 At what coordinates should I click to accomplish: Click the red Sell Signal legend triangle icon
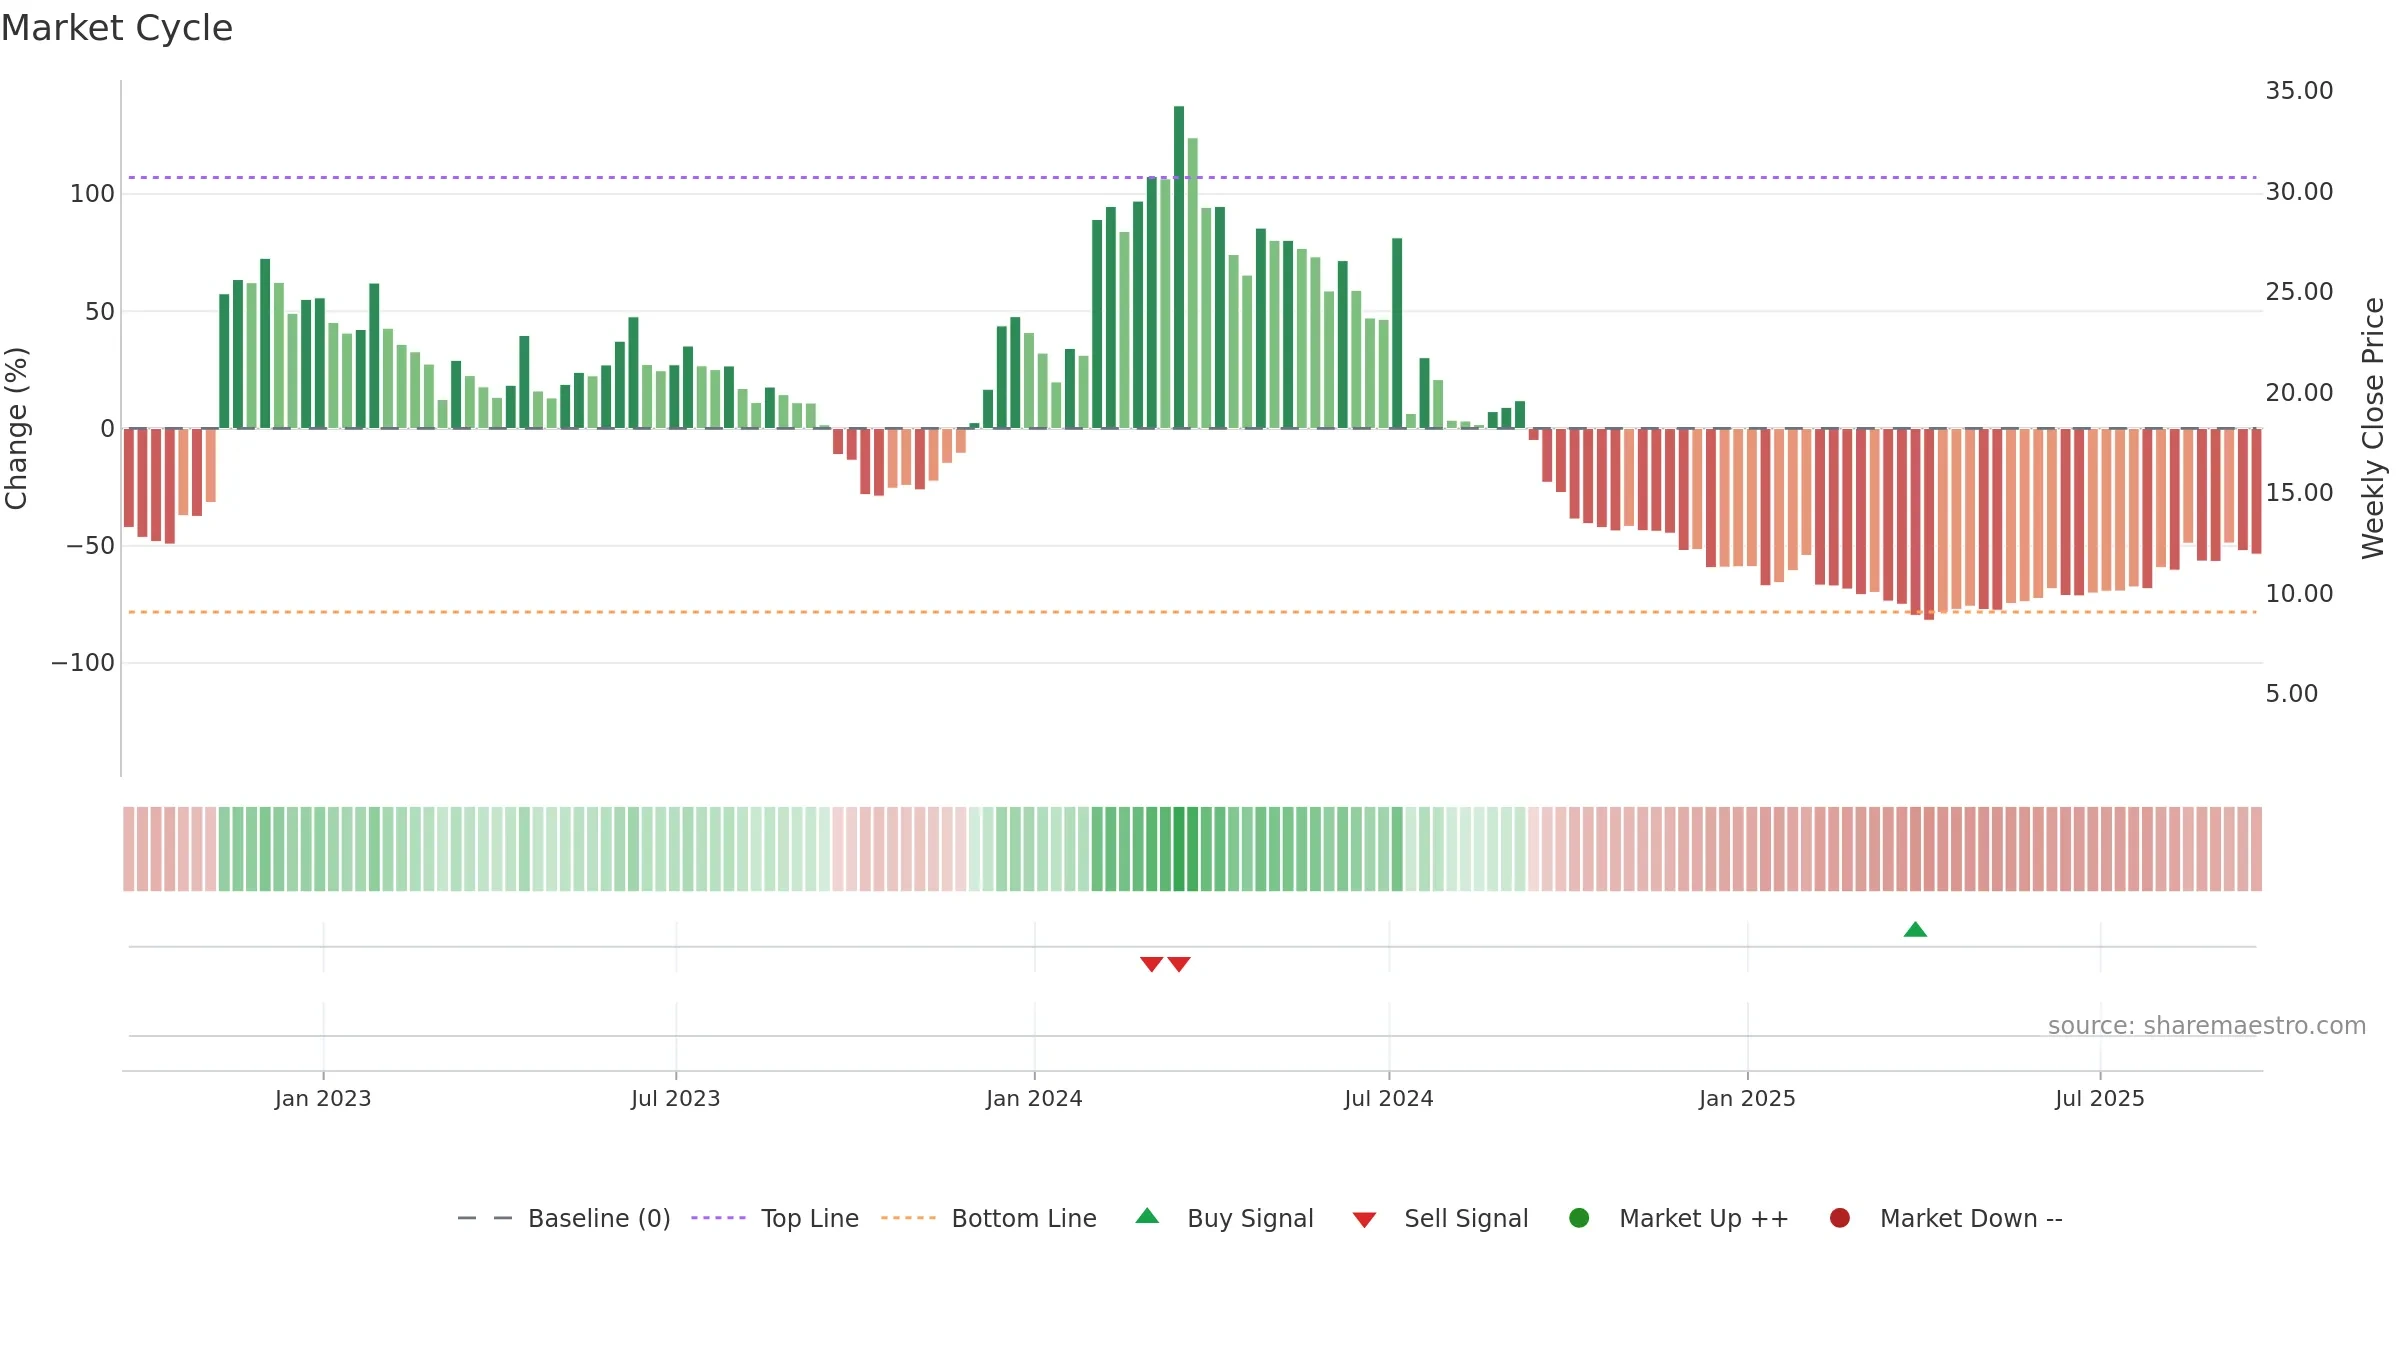(x=1364, y=1220)
